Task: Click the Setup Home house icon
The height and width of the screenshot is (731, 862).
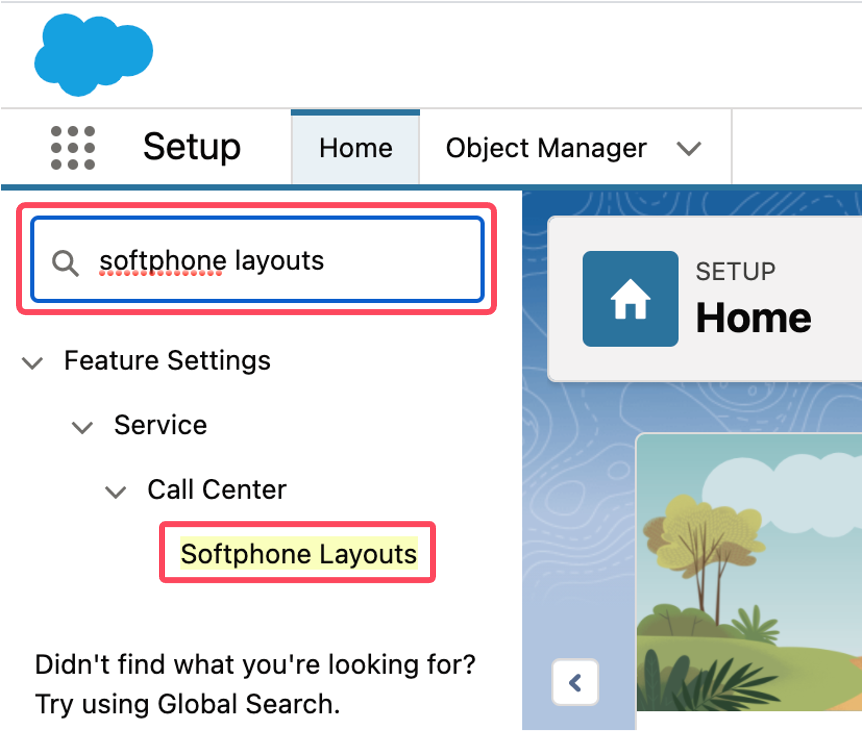Action: tap(630, 298)
